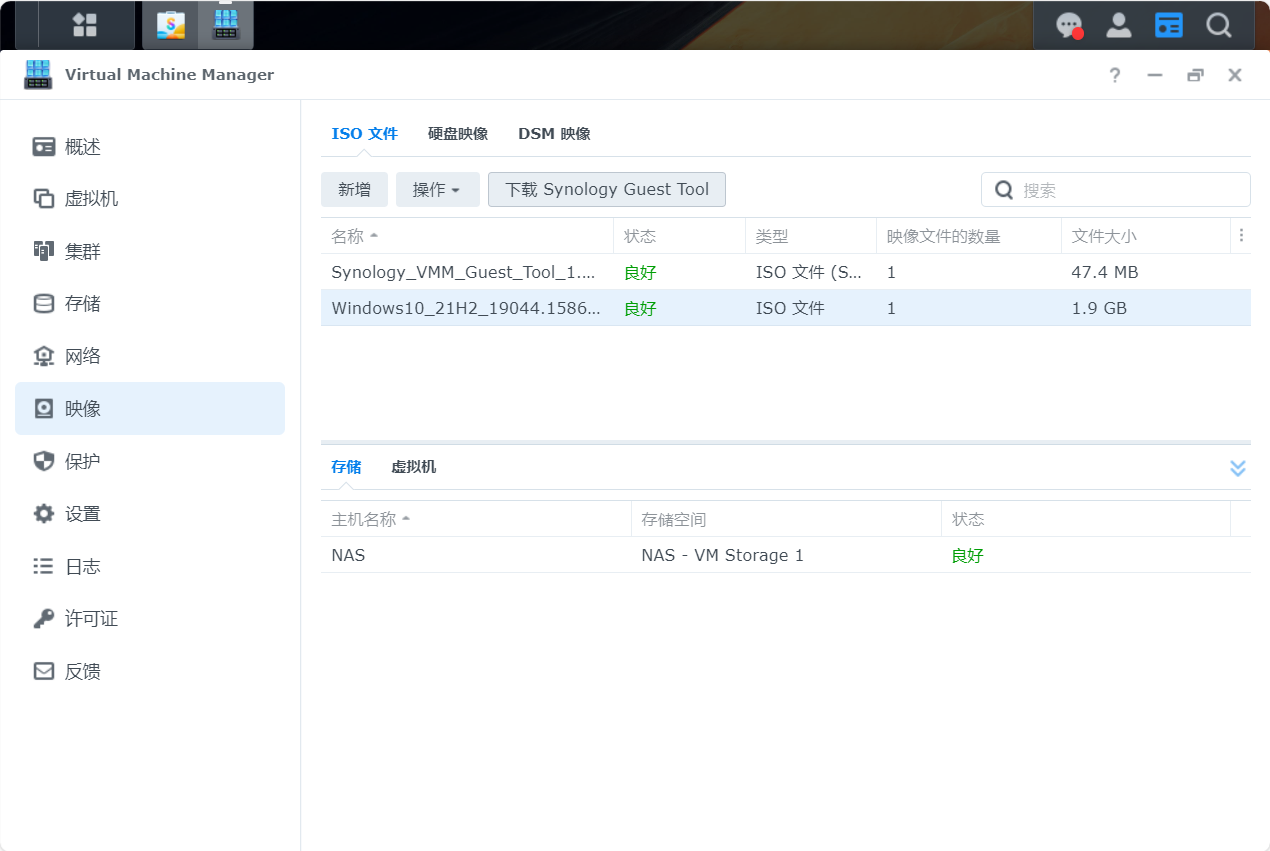
Task: Open the column options three-dot menu
Action: pos(1241,236)
